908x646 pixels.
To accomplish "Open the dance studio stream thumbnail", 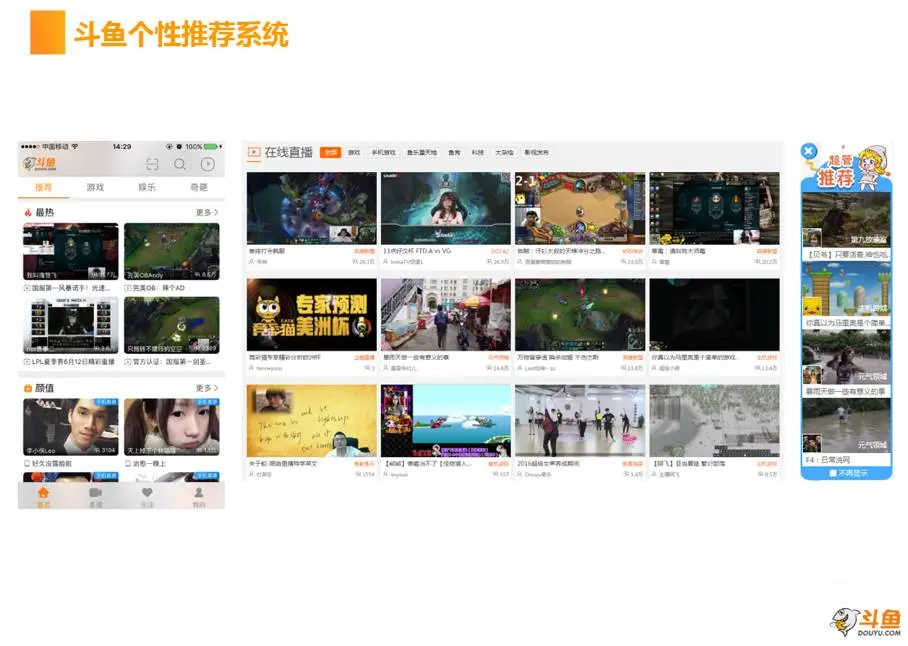I will click(x=580, y=421).
